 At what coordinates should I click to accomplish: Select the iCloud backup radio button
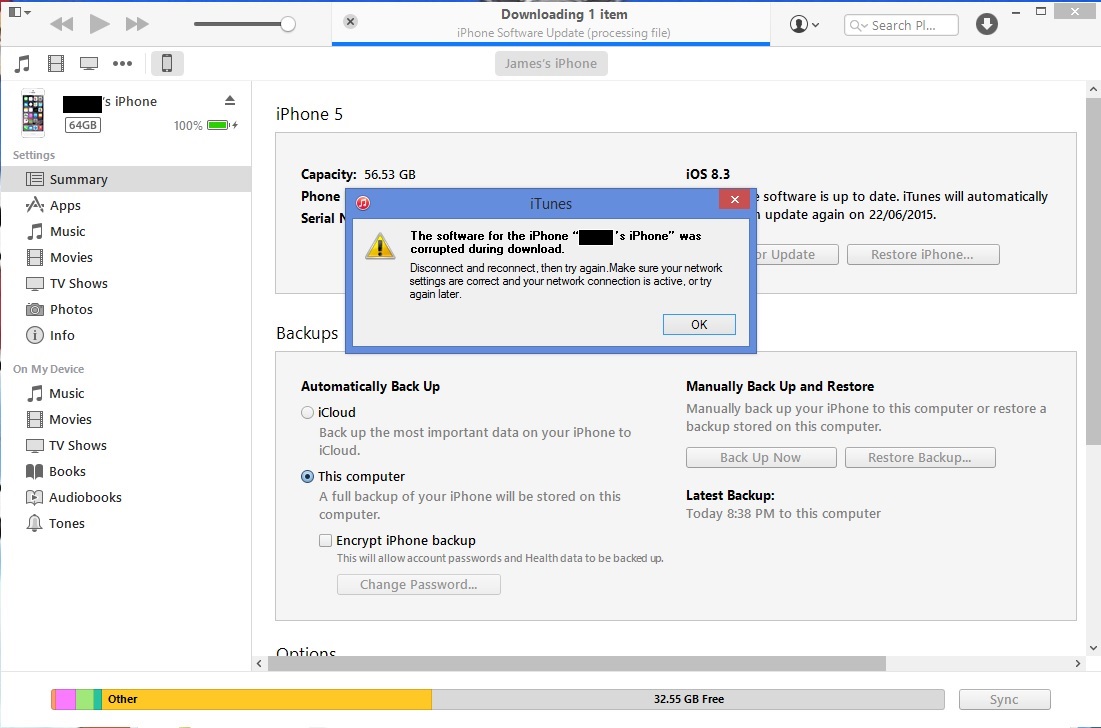click(x=307, y=413)
